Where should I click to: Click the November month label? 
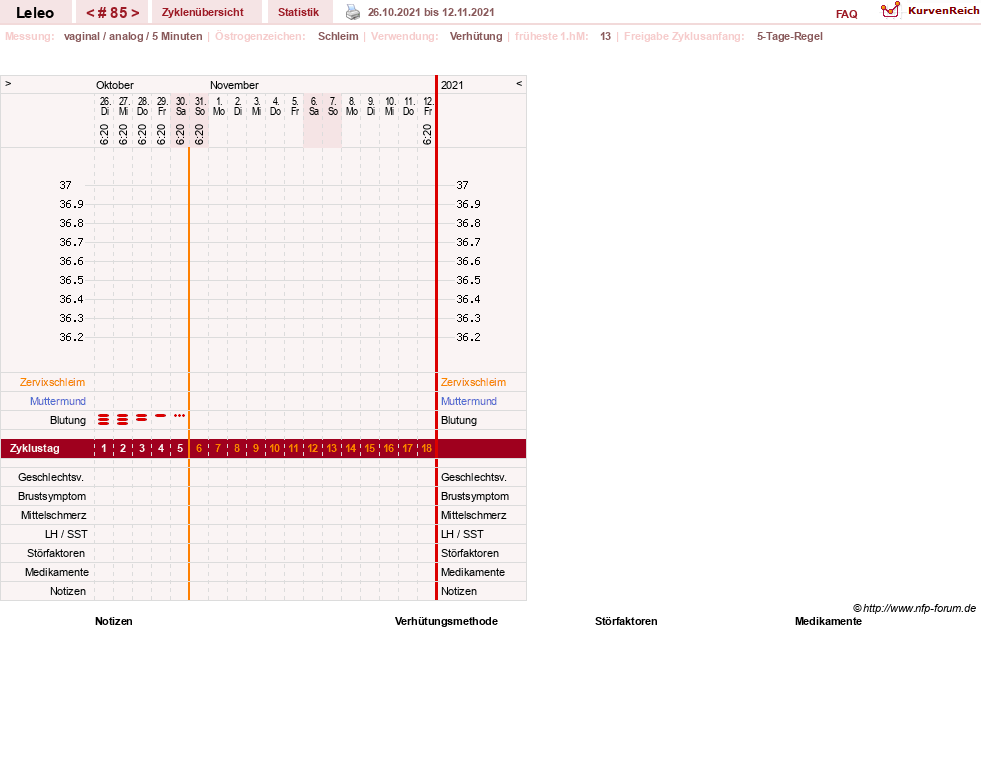234,85
